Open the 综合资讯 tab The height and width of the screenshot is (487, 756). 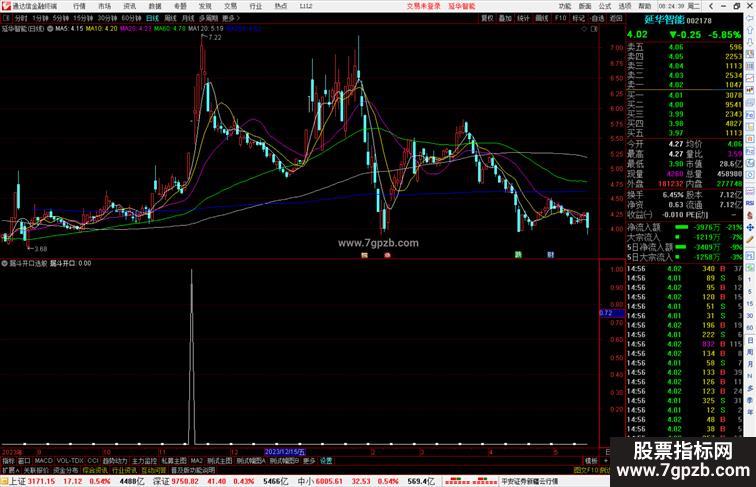click(95, 470)
